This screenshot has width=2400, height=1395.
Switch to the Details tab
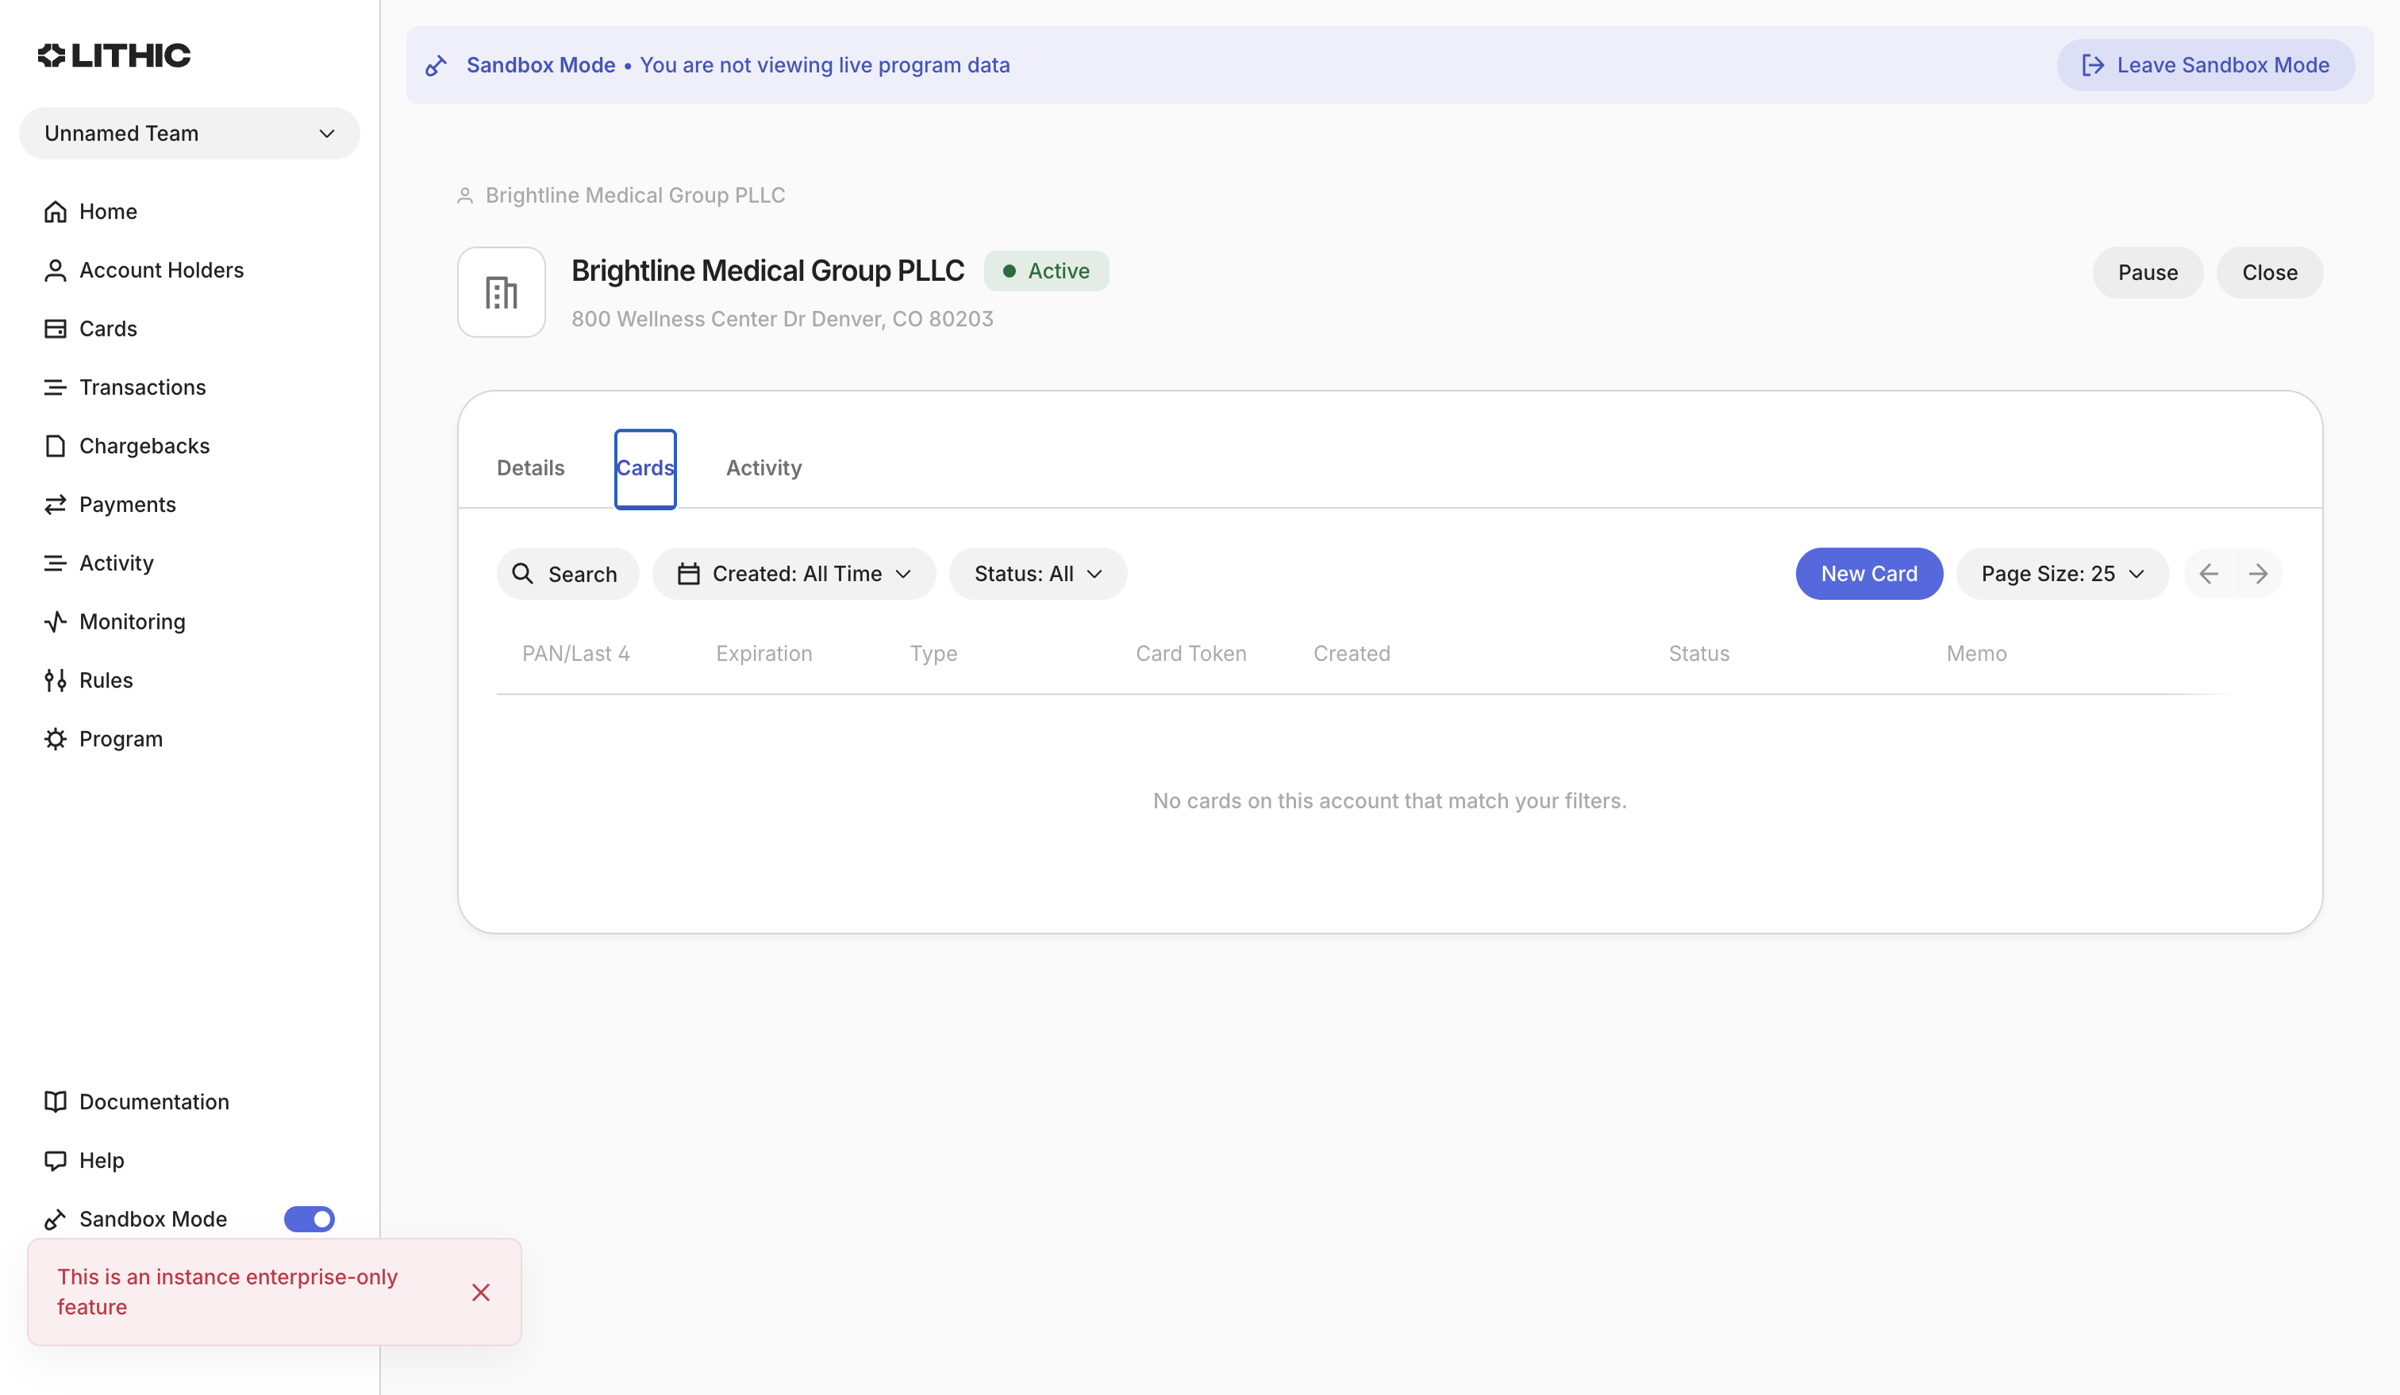tap(530, 468)
